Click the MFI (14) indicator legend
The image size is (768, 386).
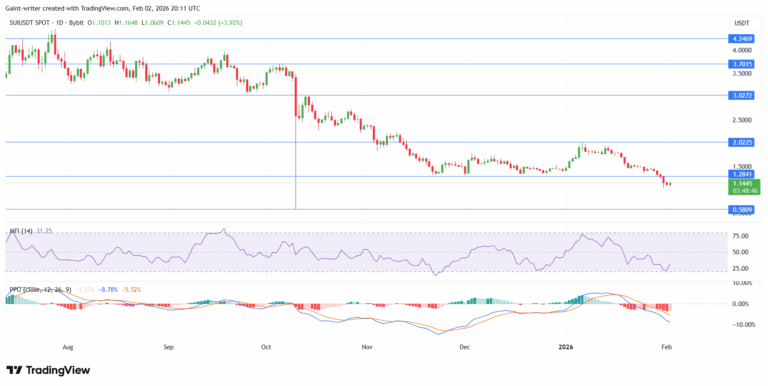(x=21, y=231)
